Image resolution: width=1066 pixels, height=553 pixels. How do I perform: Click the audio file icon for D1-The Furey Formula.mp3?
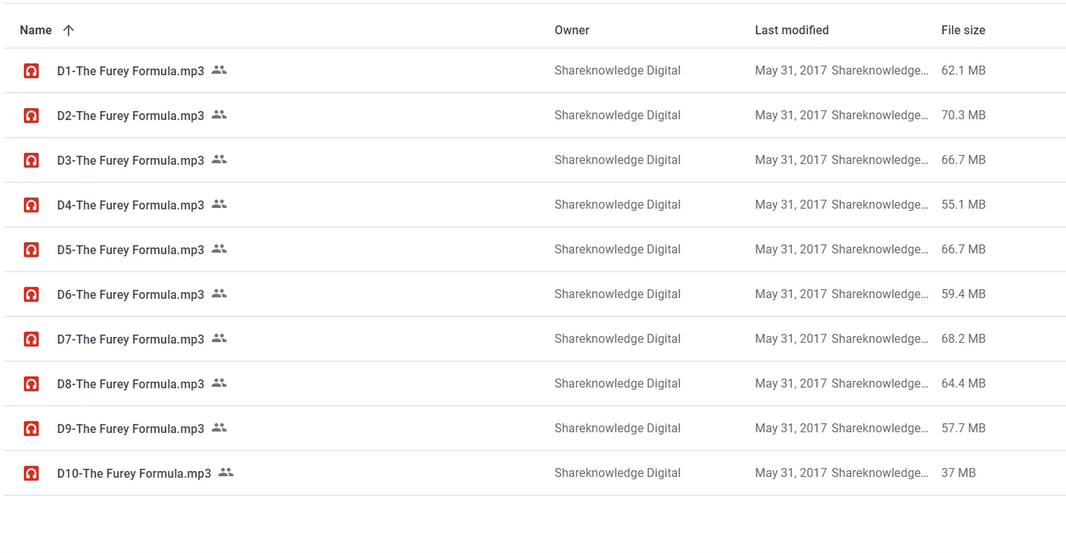[x=32, y=71]
